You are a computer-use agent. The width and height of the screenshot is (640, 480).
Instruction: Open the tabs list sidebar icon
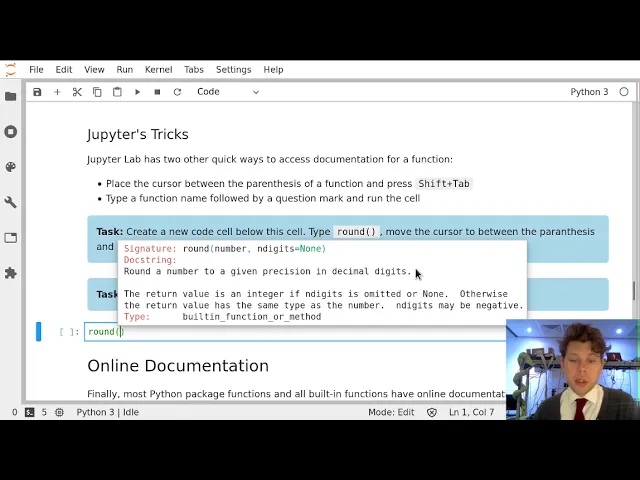coord(11,238)
